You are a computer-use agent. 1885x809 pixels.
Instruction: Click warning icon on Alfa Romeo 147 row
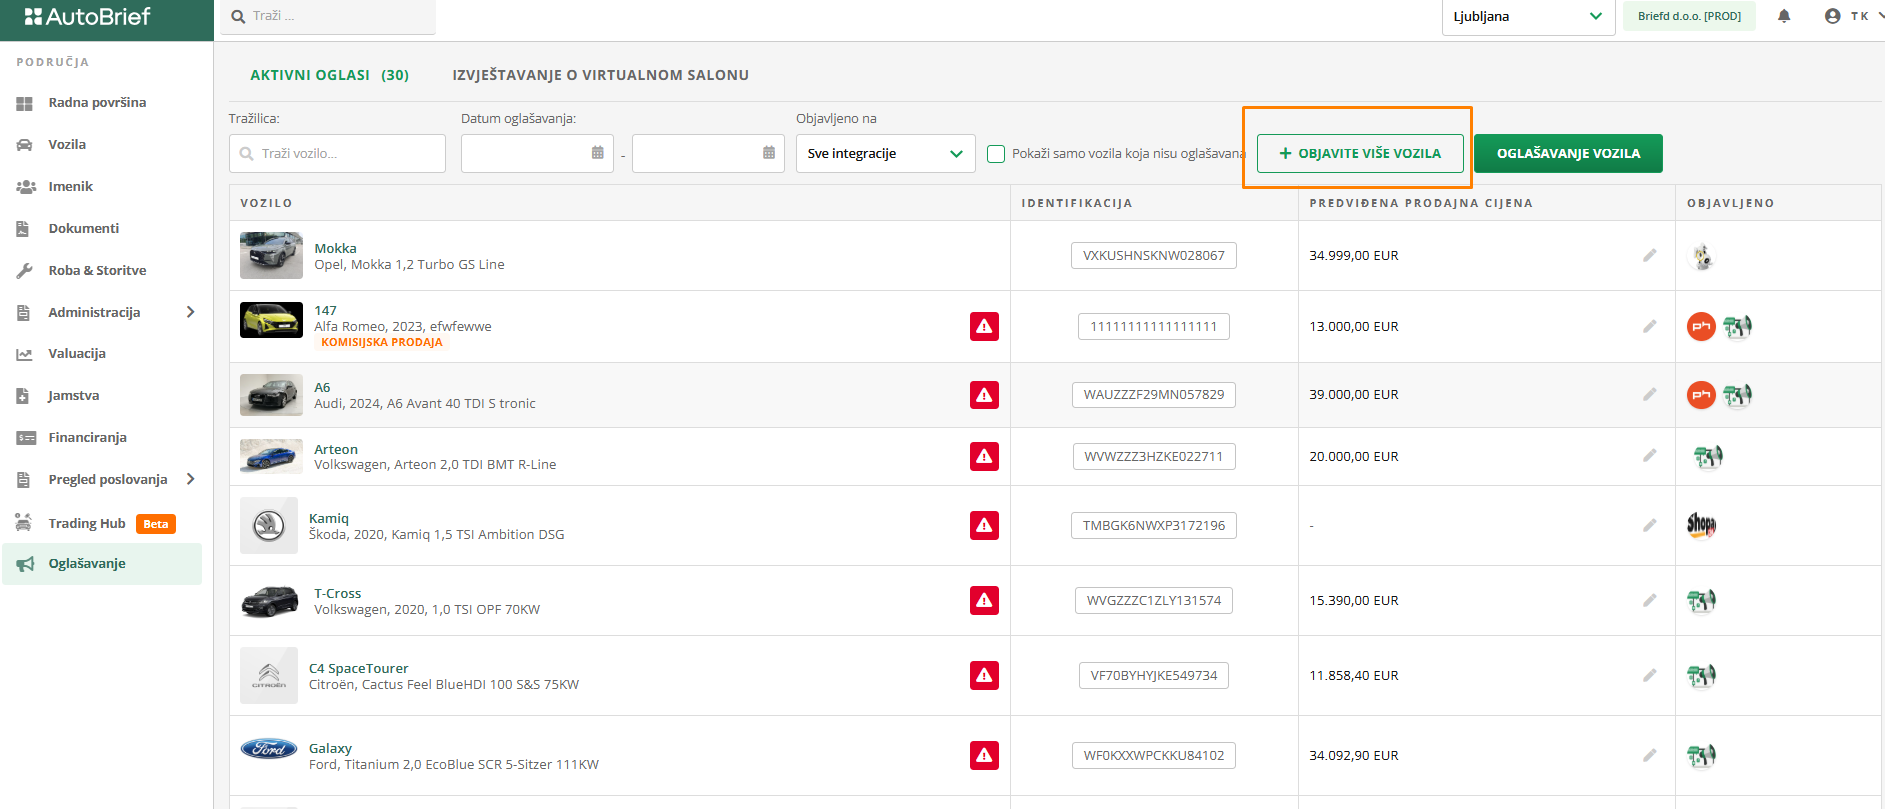pyautogui.click(x=984, y=326)
